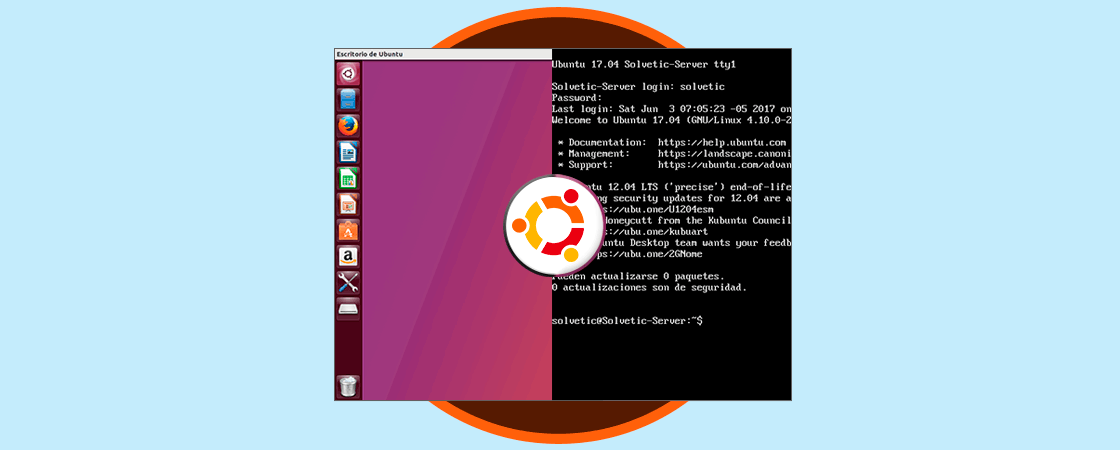Open the Files manager in the launcher
Viewport: 1120px width, 450px height.
click(348, 99)
